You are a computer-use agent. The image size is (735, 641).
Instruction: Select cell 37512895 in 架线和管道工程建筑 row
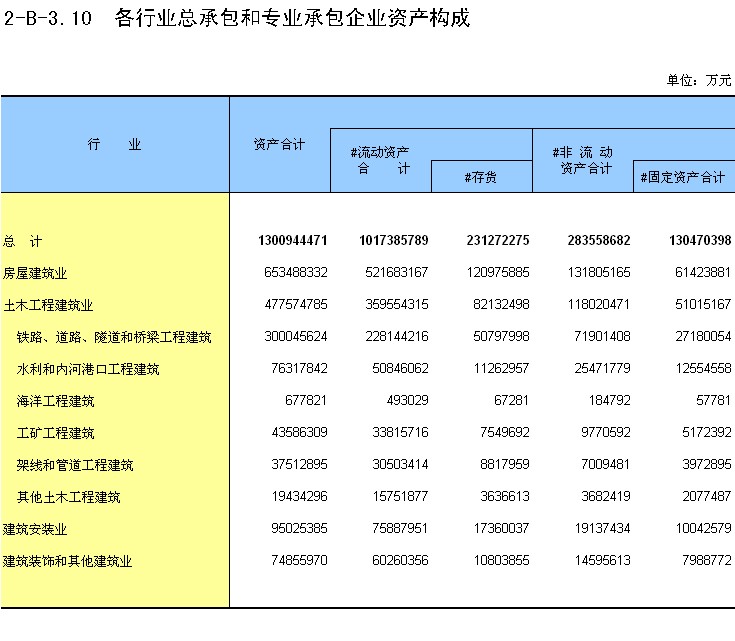(299, 464)
